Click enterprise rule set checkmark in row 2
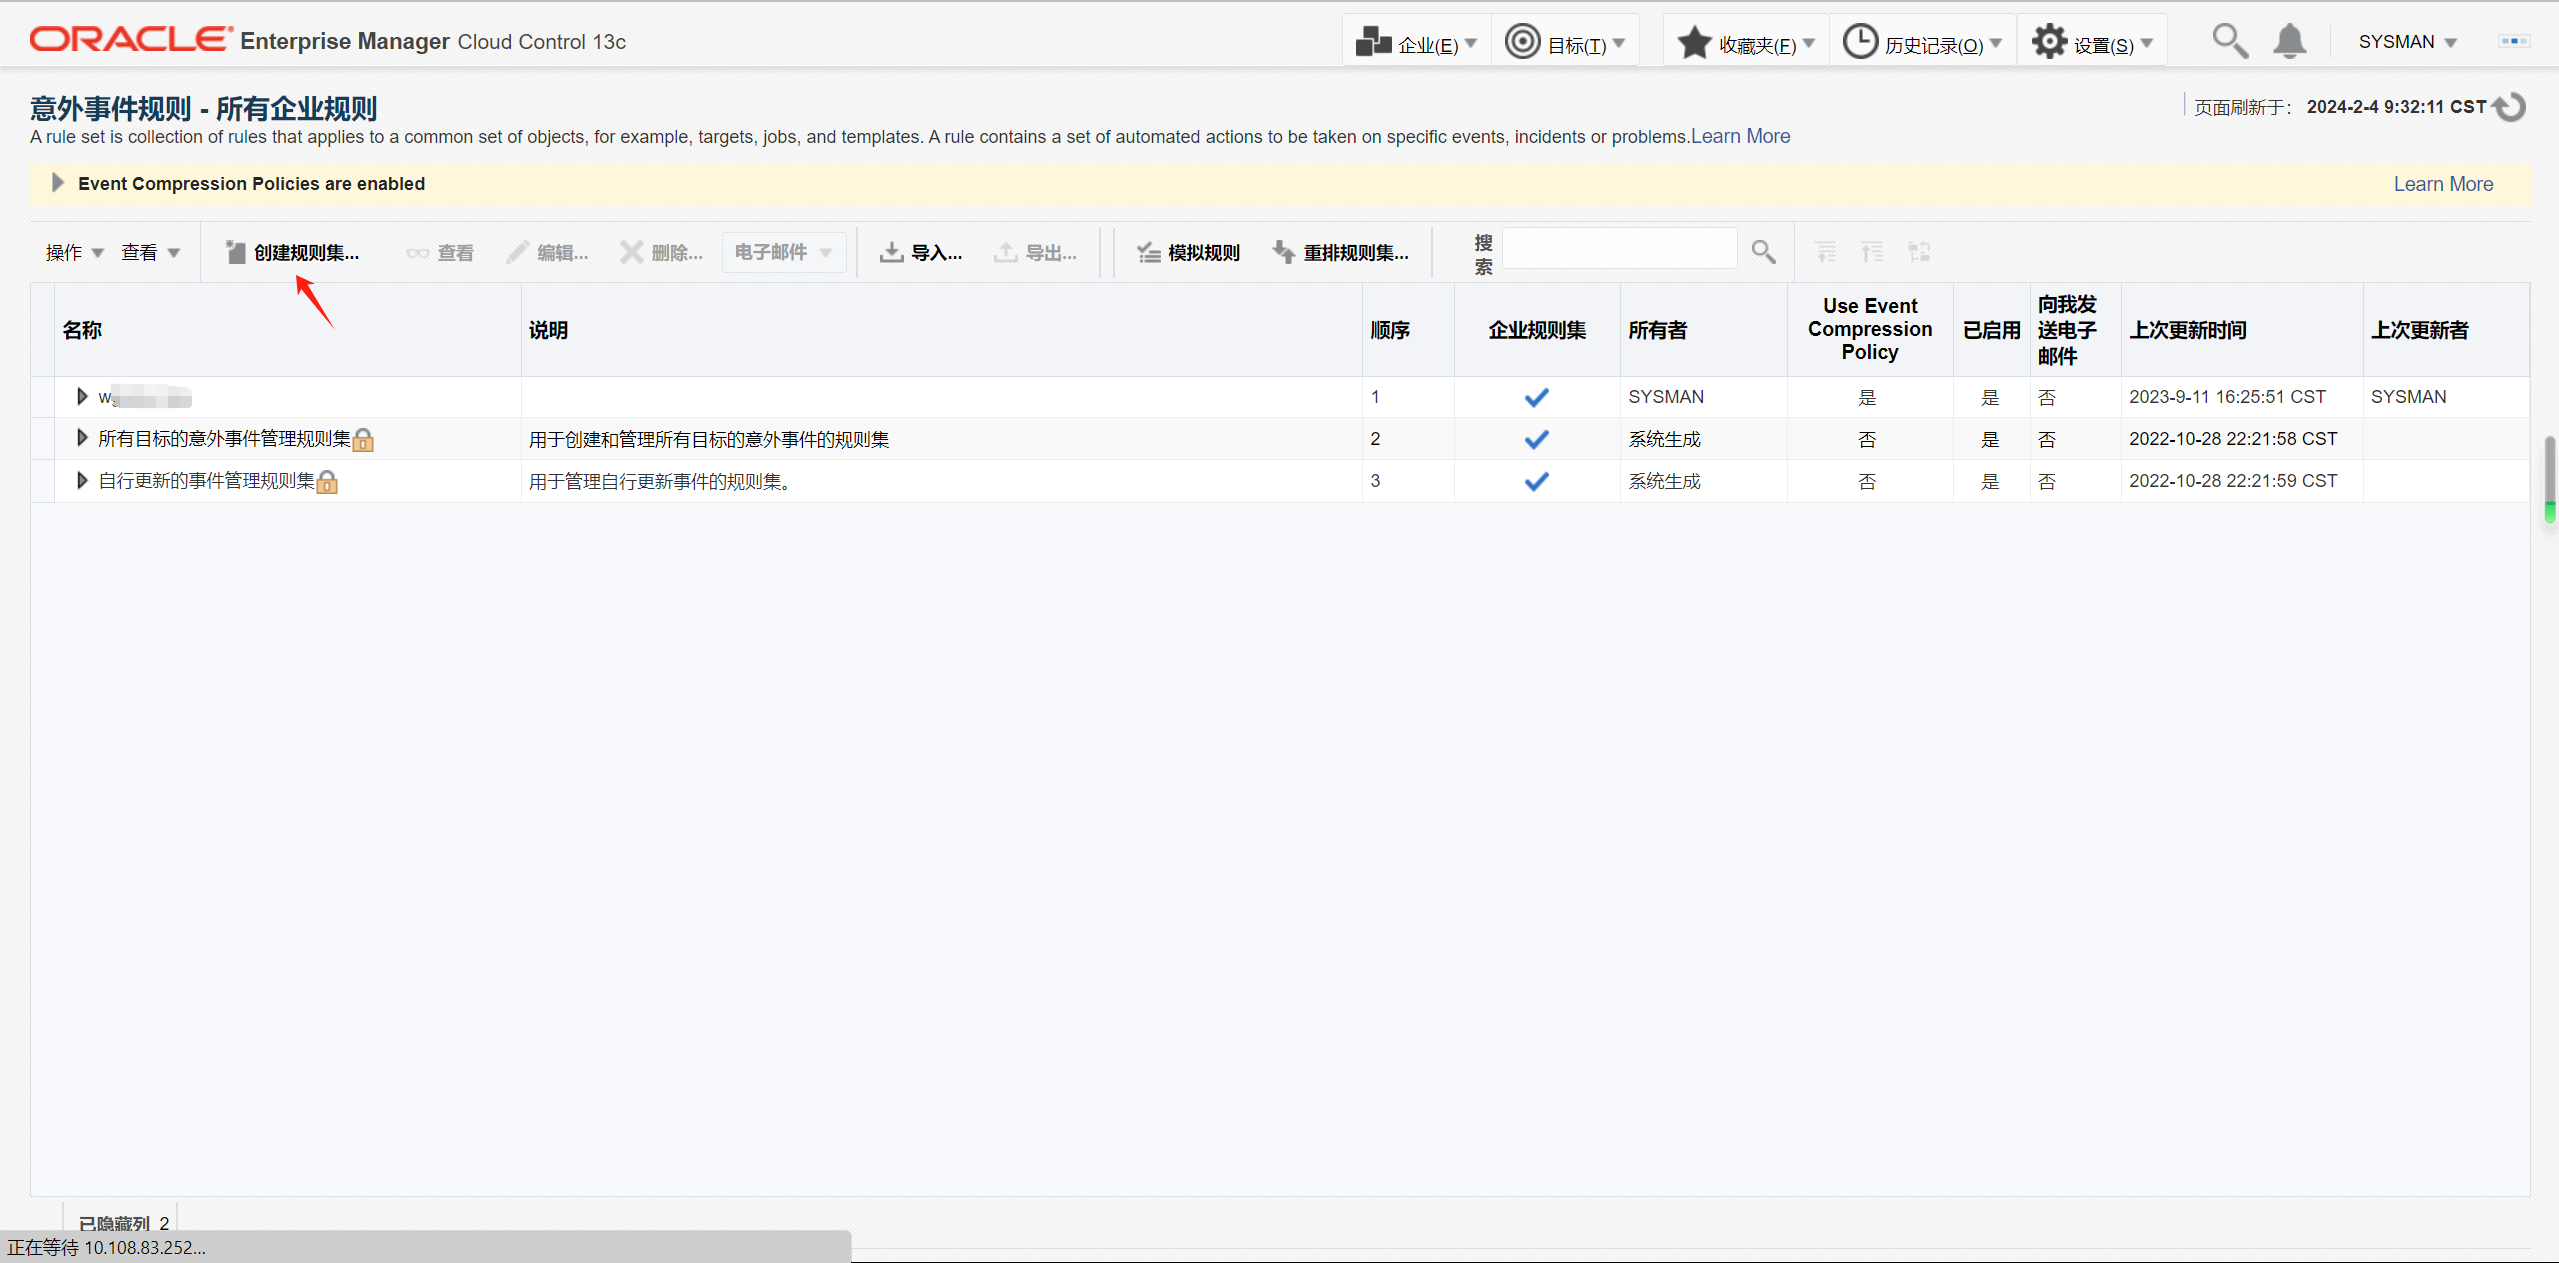This screenshot has width=2559, height=1263. [x=1536, y=440]
